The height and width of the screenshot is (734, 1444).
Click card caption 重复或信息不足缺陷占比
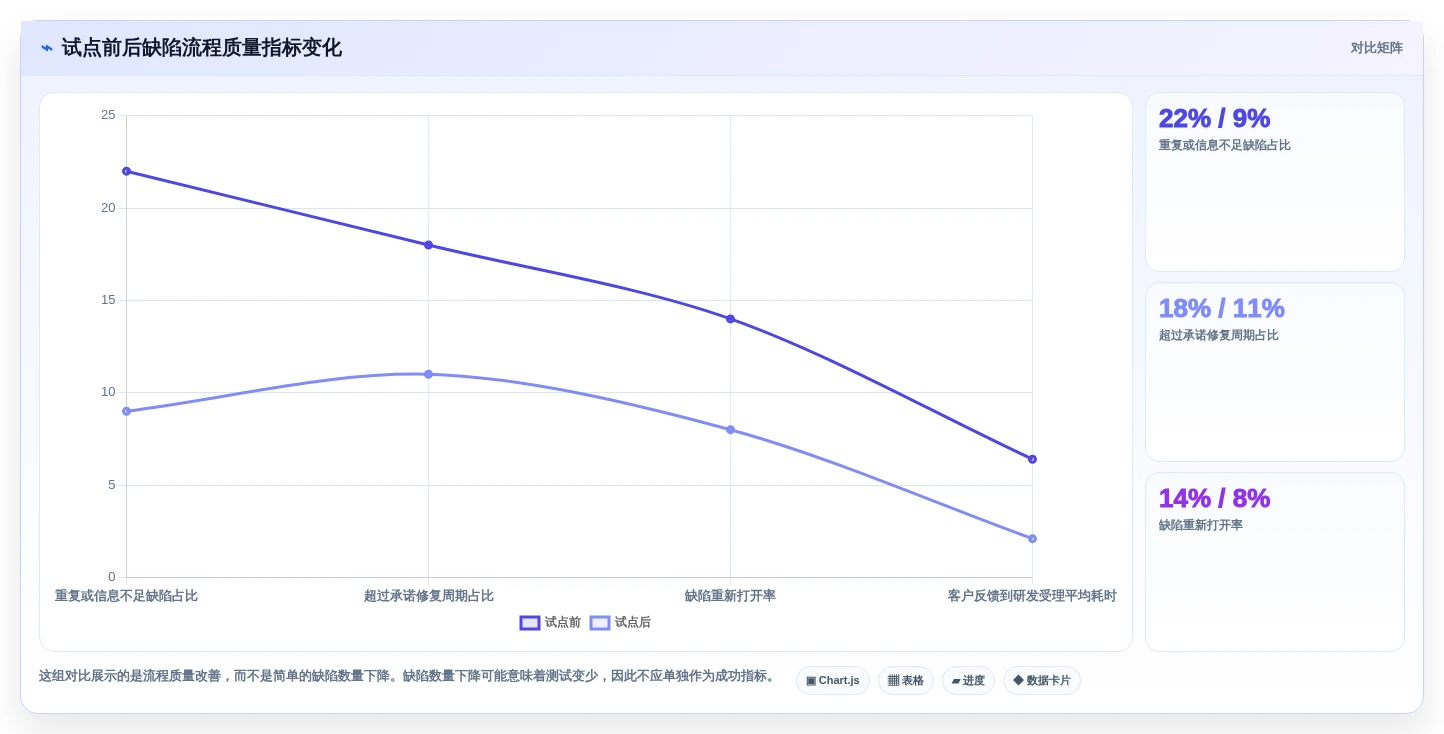pos(1224,145)
